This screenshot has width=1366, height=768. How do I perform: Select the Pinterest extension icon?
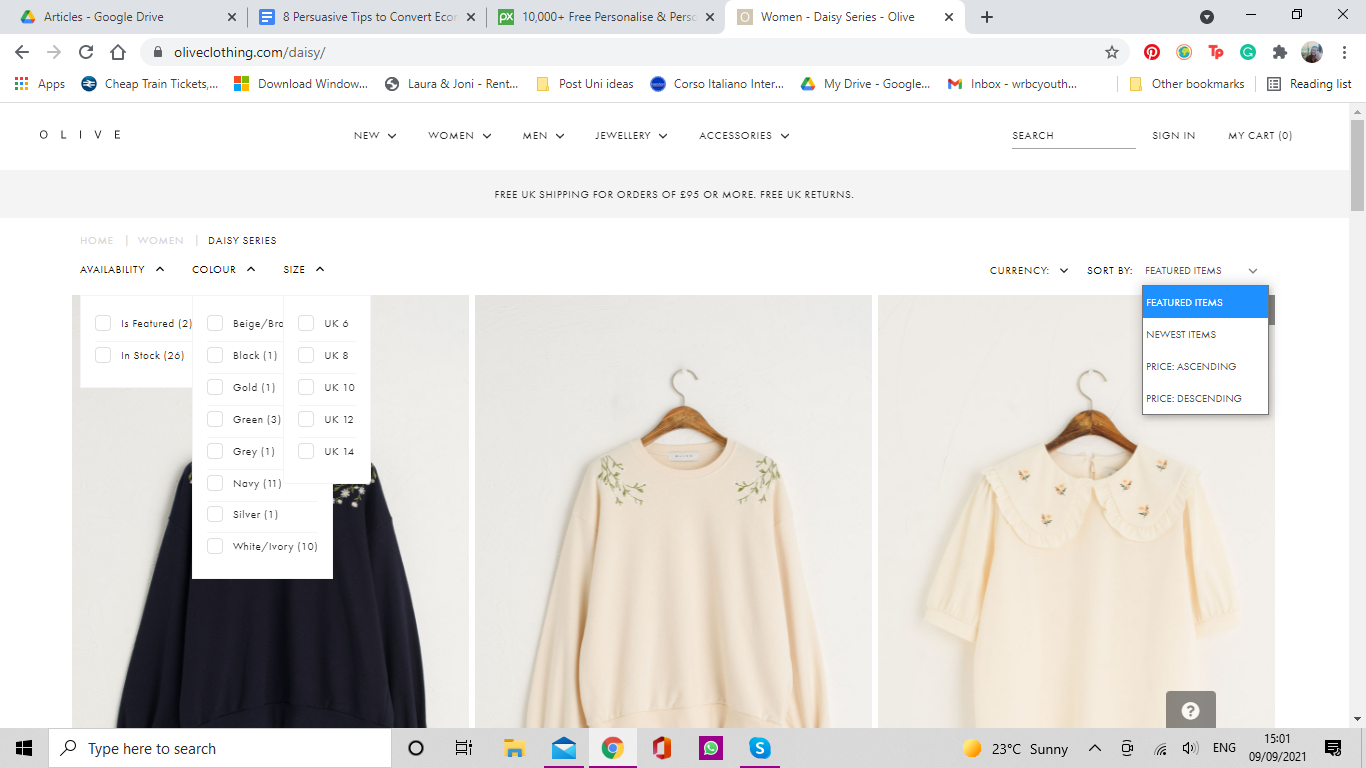point(1151,51)
